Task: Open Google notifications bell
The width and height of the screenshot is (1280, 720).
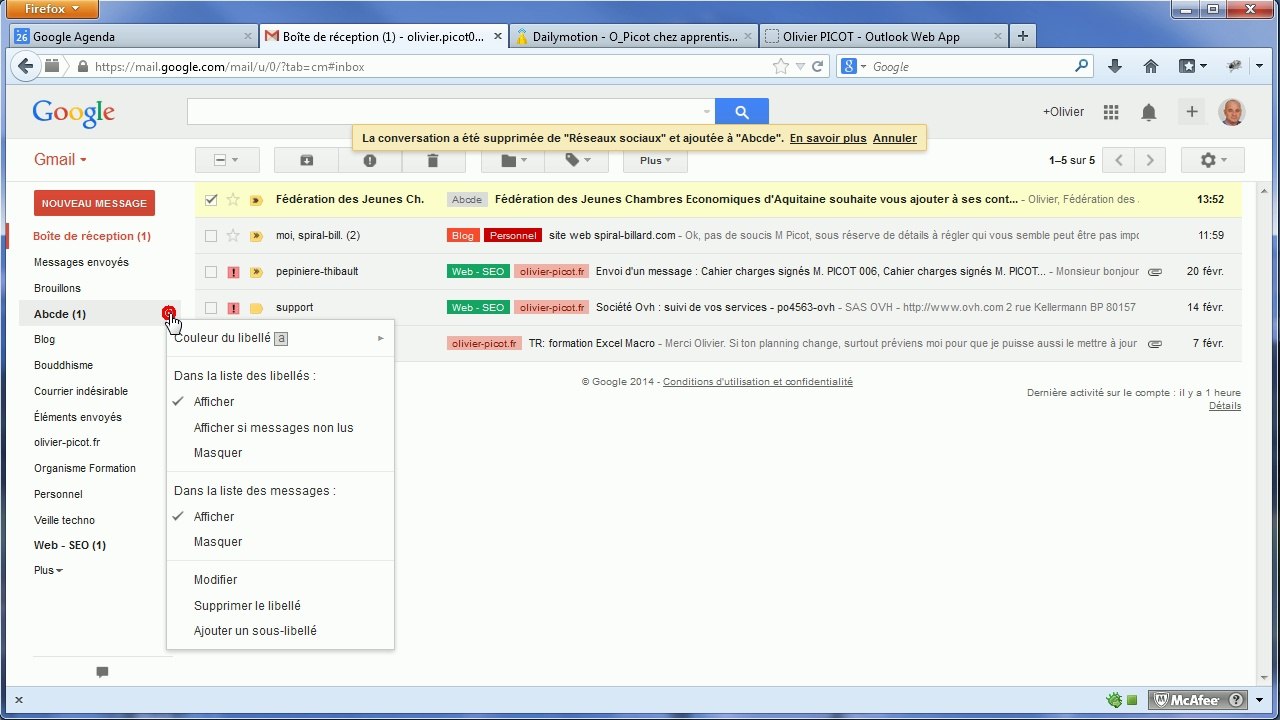Action: click(1149, 112)
